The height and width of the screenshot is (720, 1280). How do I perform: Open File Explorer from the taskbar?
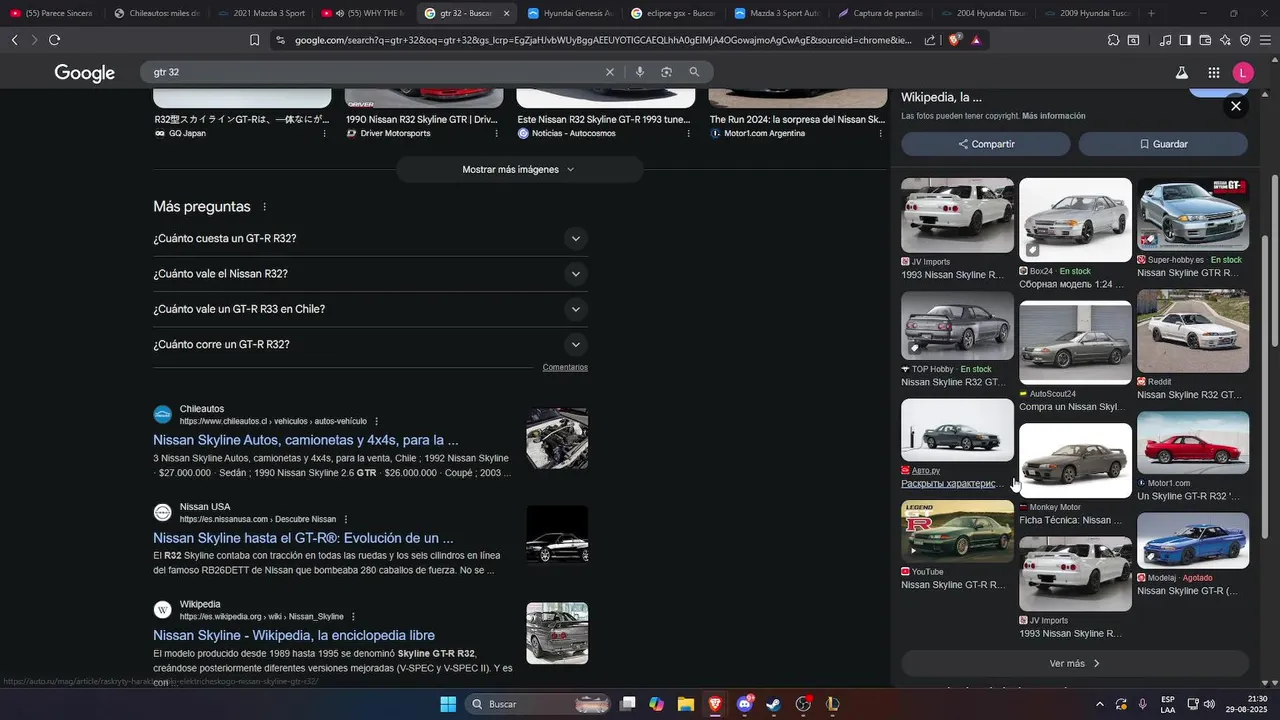[x=685, y=704]
